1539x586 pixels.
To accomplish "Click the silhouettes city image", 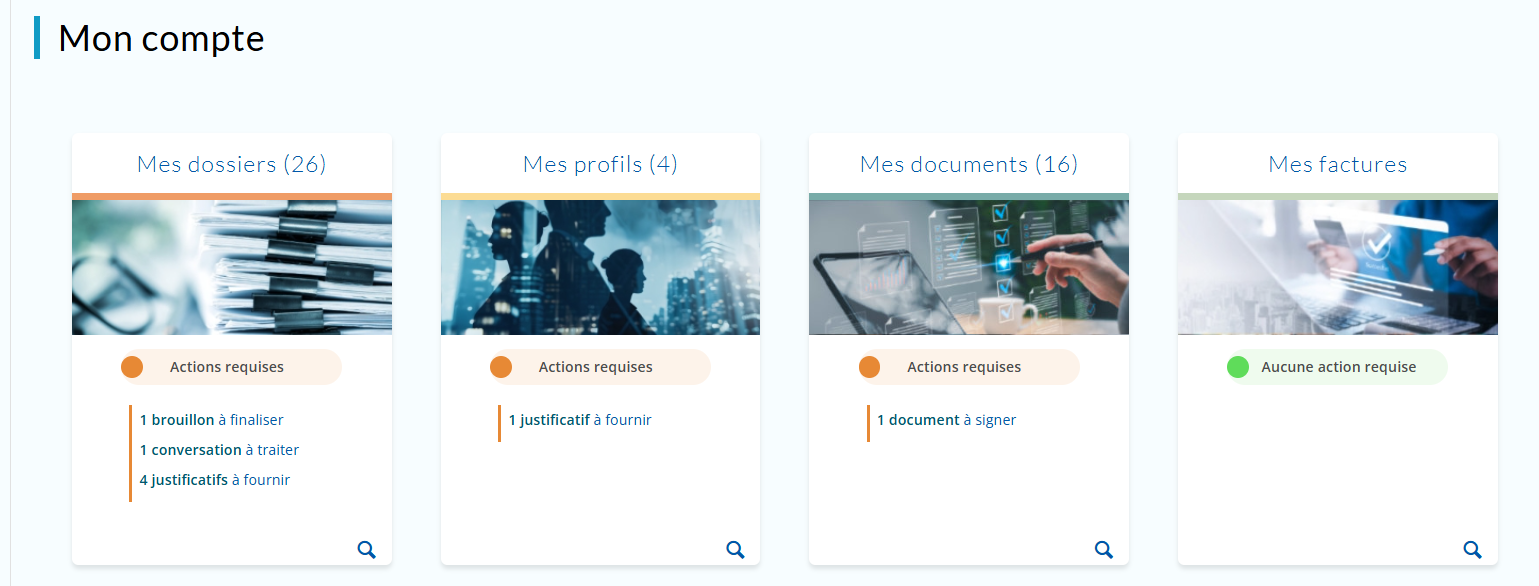I will 600,267.
